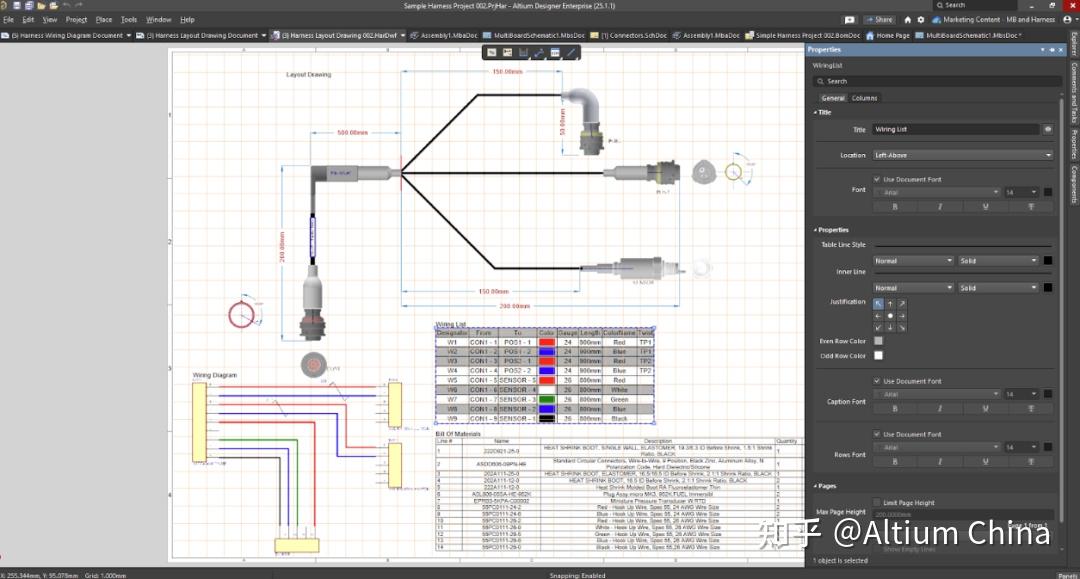
Task: Open settings gear in top right
Action: 921,20
